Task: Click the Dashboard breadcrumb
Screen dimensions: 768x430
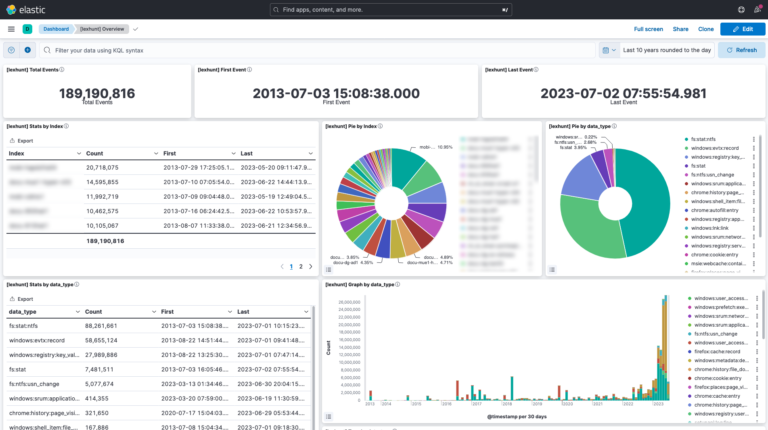Action: click(54, 30)
